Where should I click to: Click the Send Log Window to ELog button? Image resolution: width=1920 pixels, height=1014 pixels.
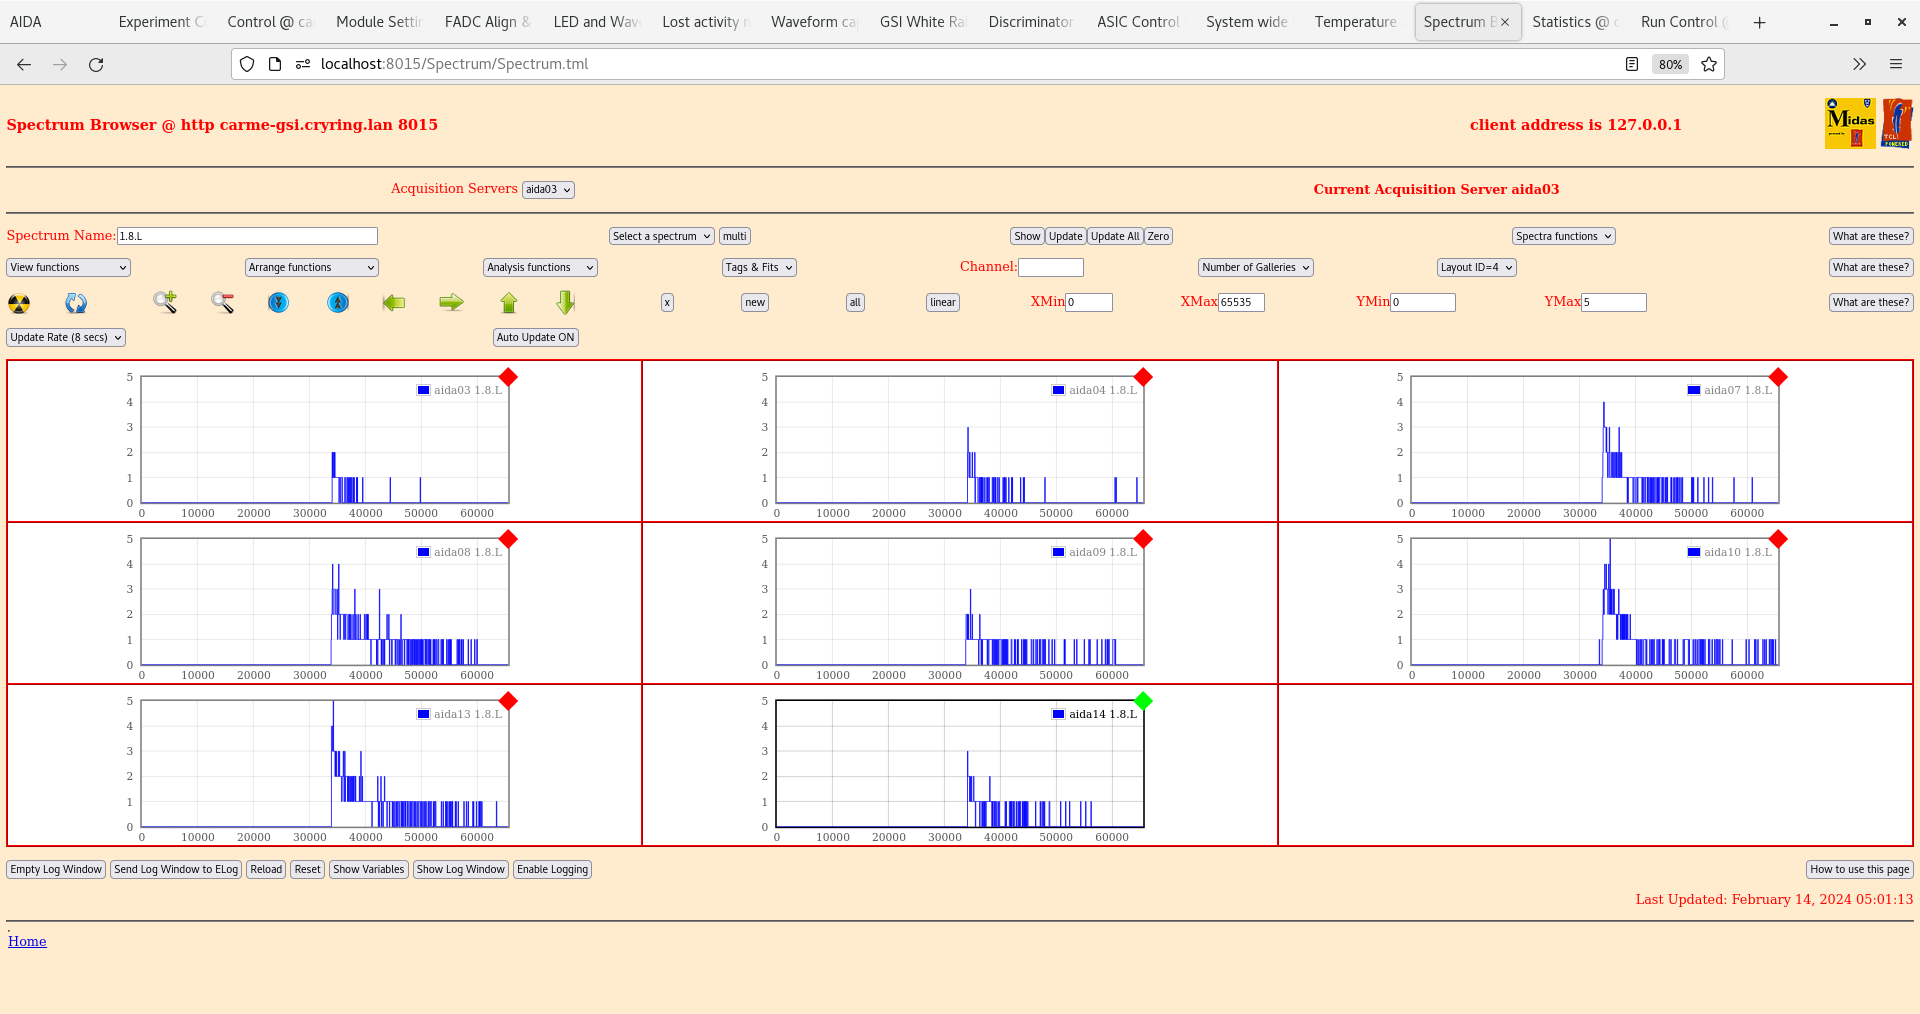point(176,869)
